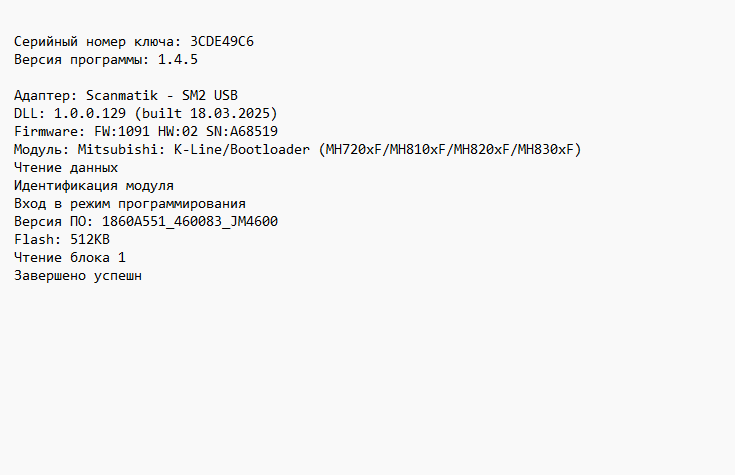Click the software version 1860A551_460083_JM4600
Screen dimensions: 735x475
(x=190, y=222)
